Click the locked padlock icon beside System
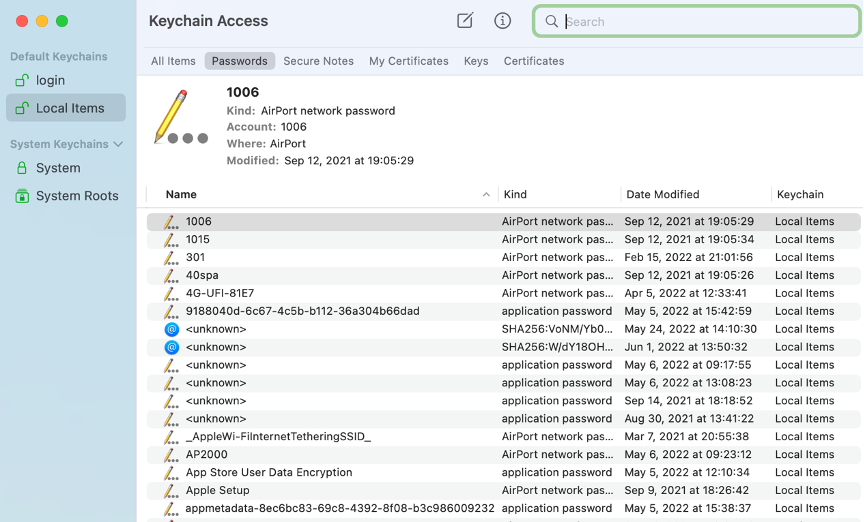 click(21, 168)
